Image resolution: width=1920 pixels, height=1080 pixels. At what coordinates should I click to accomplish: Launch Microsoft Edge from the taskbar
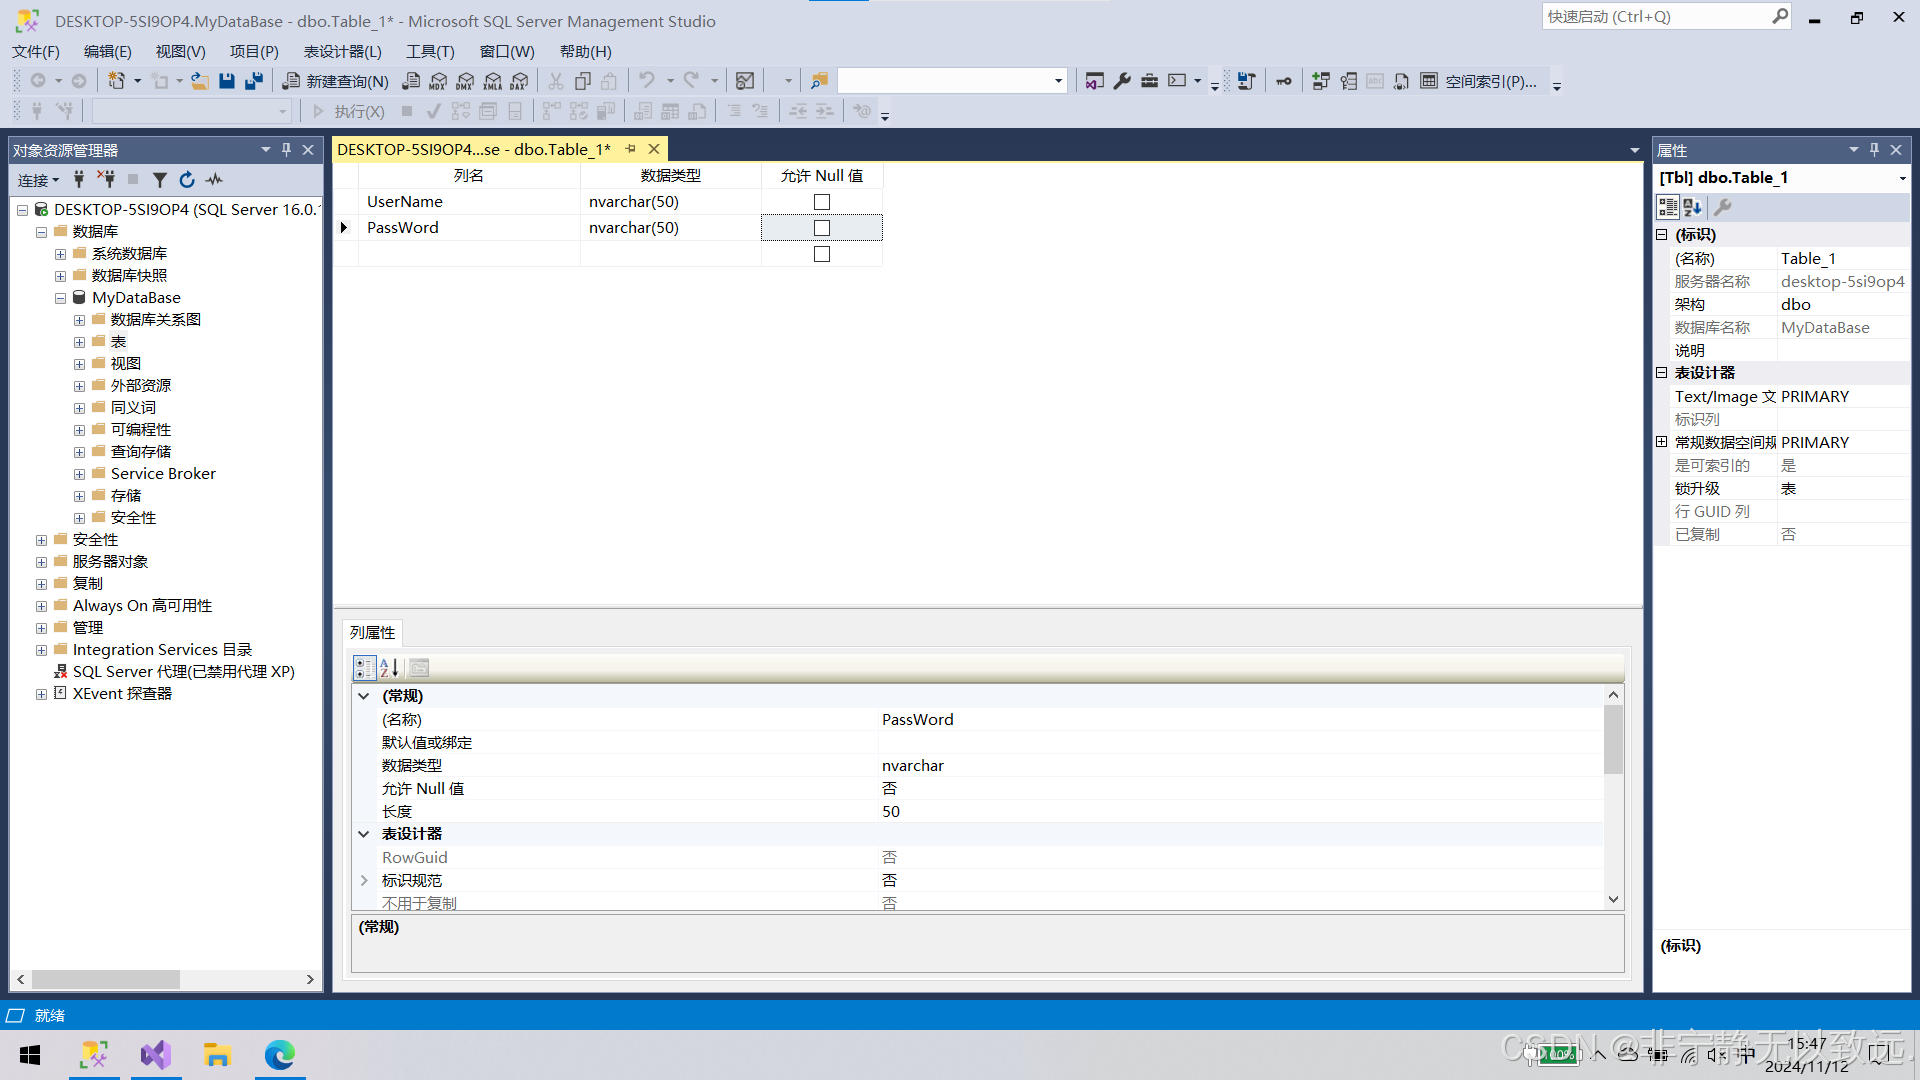tap(280, 1055)
